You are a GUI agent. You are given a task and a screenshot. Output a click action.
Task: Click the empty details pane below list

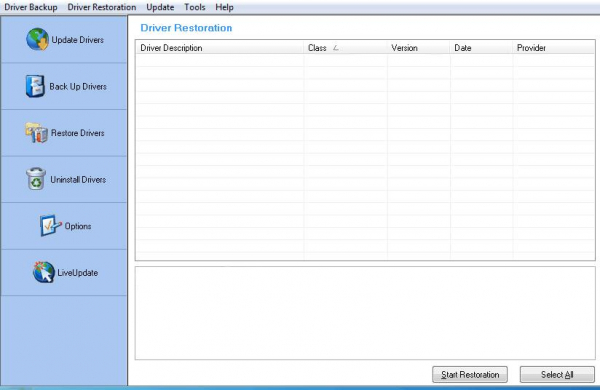point(365,313)
